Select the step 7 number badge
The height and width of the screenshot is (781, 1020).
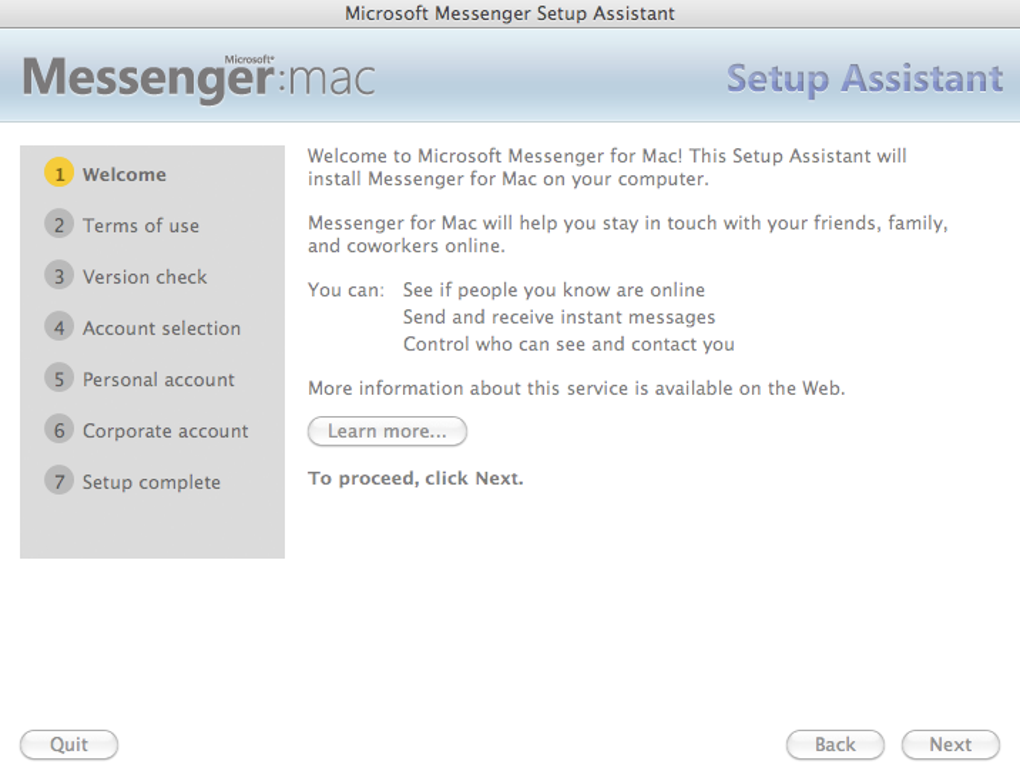[x=59, y=482]
